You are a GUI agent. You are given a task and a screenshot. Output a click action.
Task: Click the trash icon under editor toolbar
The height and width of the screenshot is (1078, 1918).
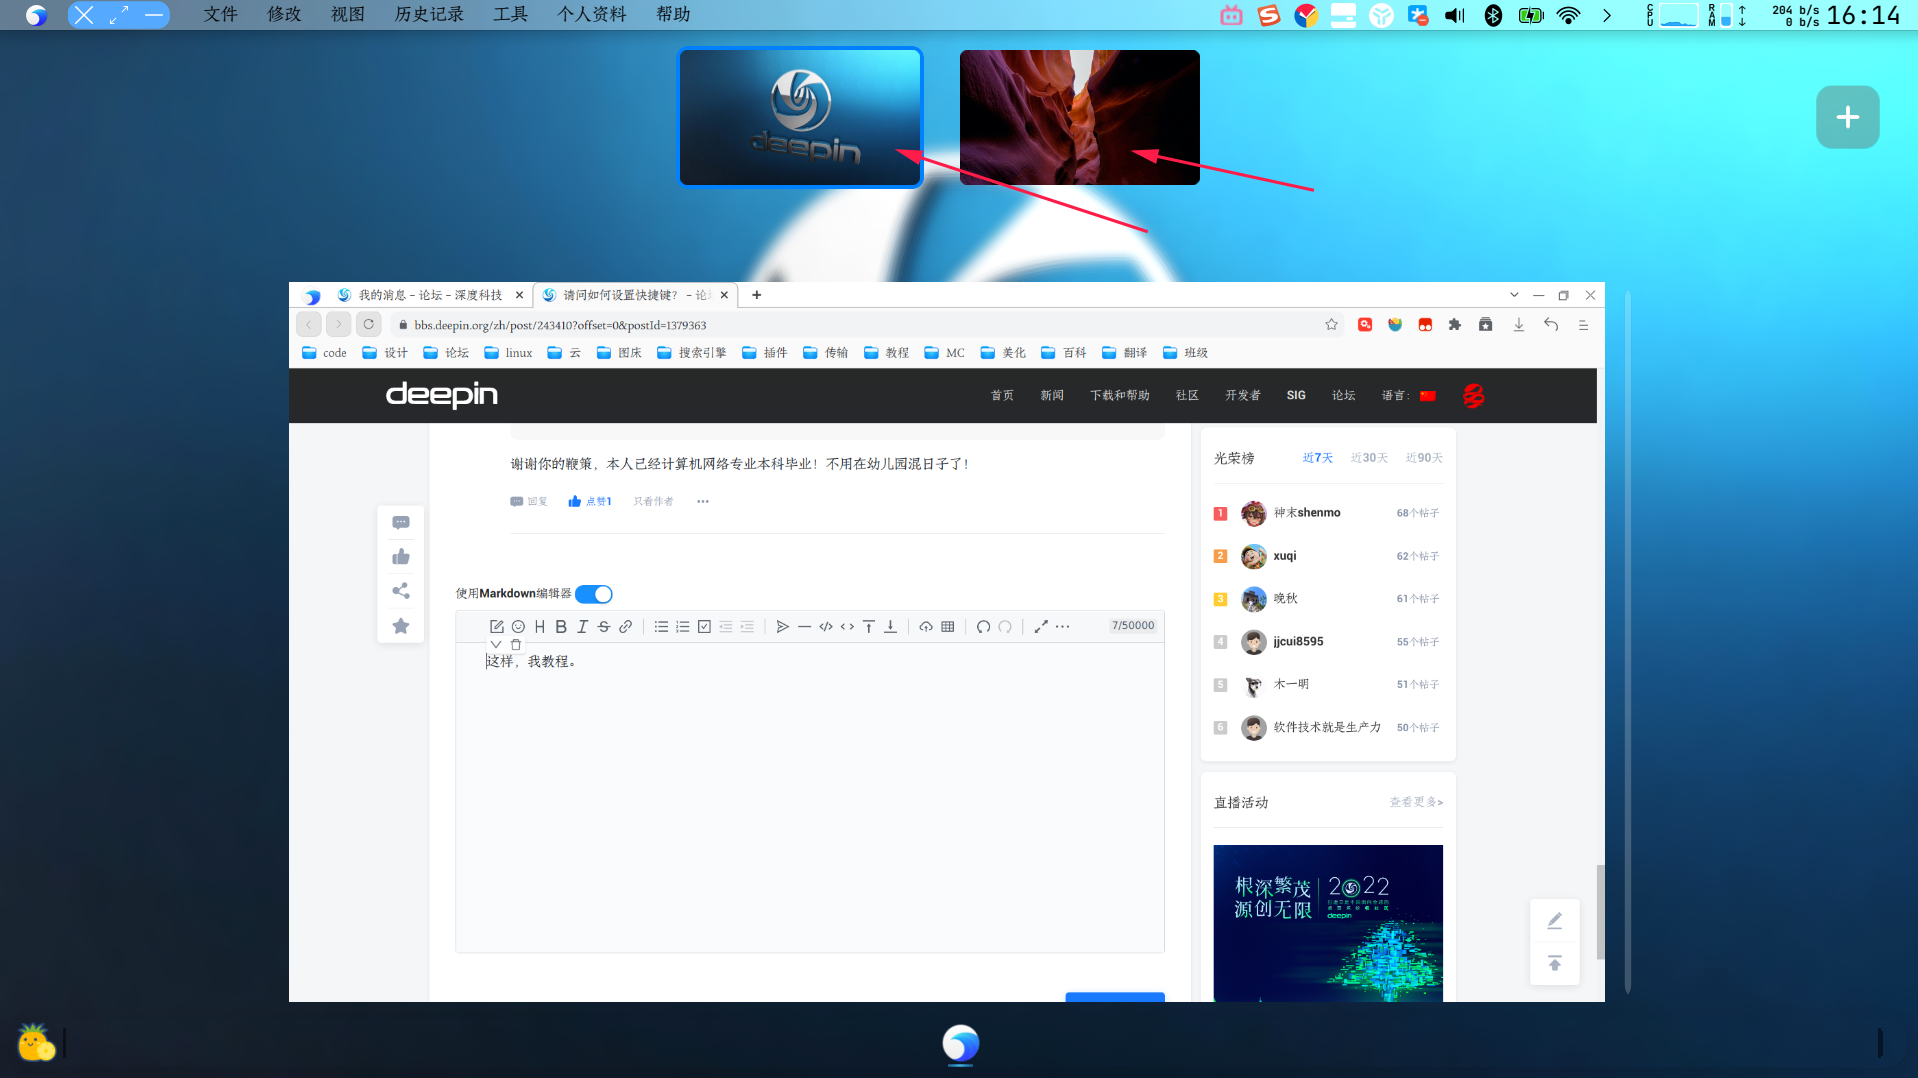(x=516, y=645)
